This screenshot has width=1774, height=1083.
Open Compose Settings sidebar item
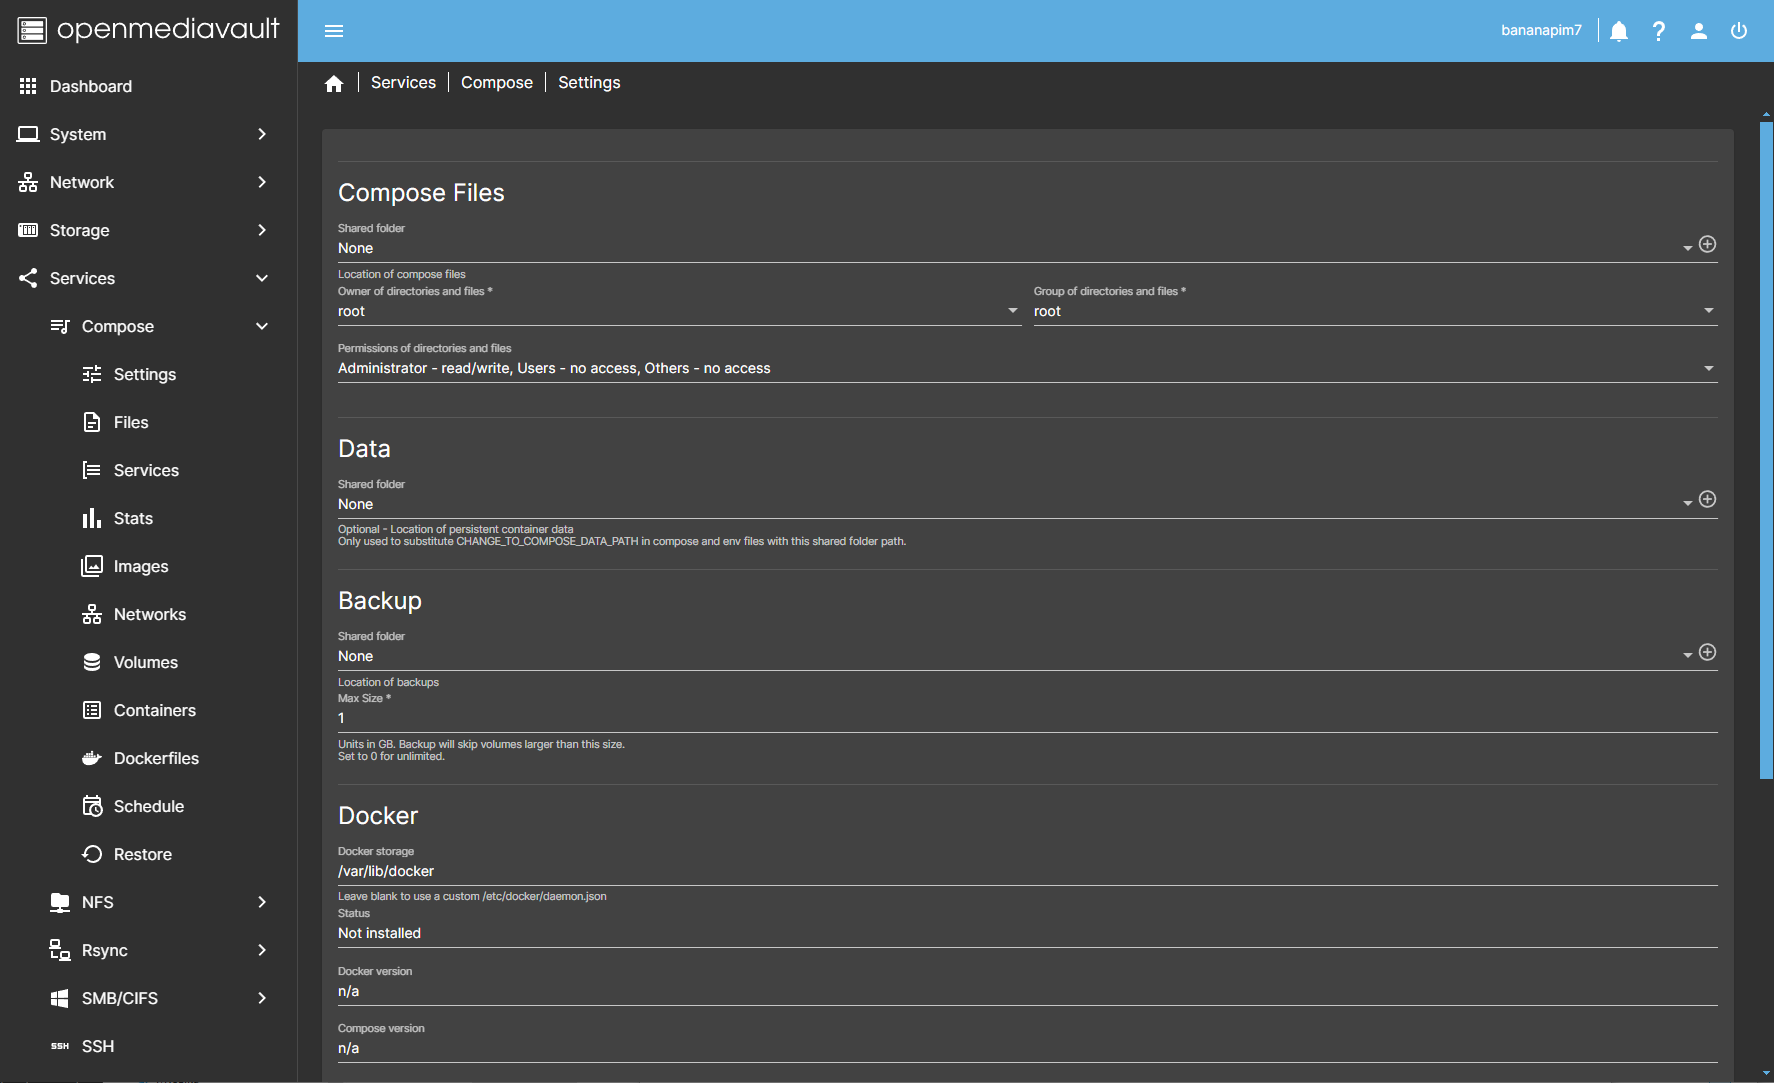click(148, 374)
